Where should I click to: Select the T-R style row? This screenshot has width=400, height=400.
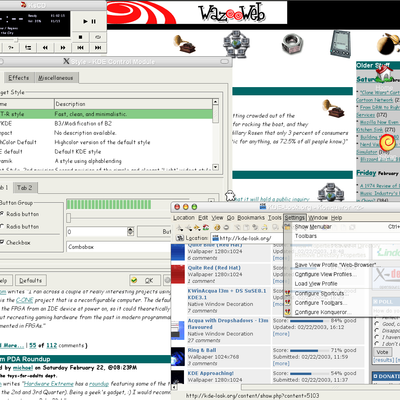click(106, 114)
